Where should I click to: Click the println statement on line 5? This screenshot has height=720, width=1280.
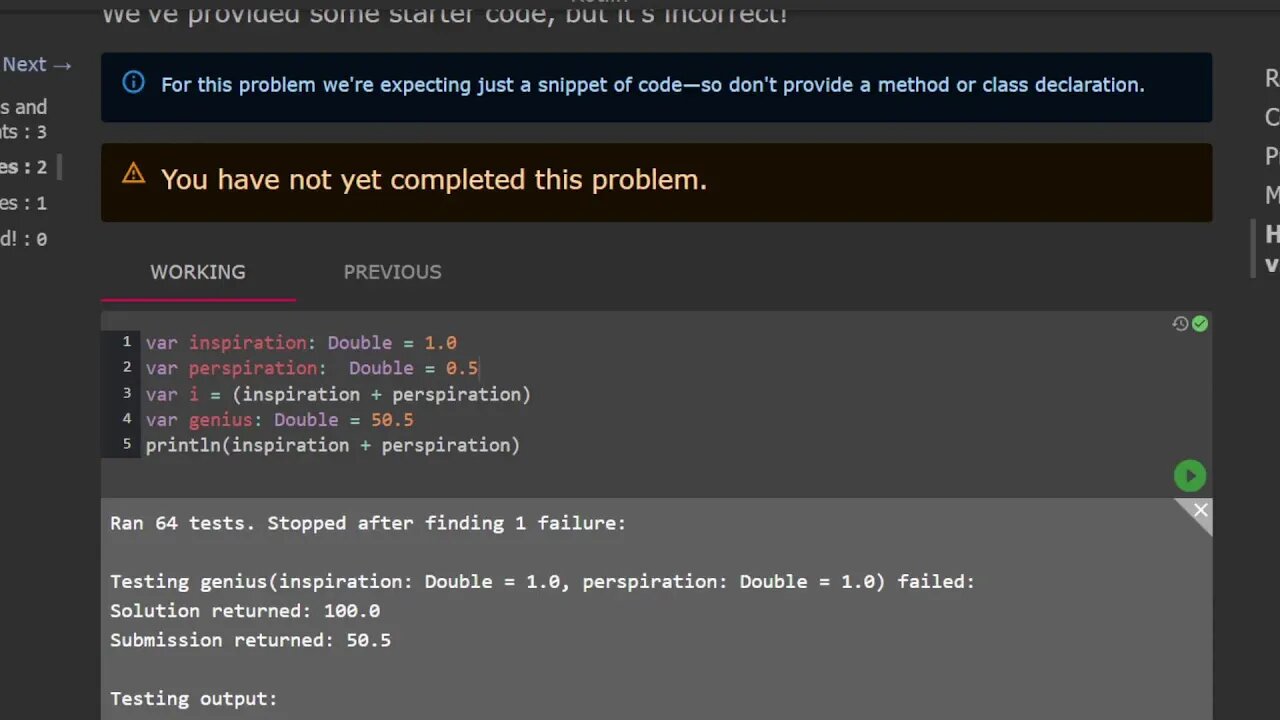tap(333, 445)
